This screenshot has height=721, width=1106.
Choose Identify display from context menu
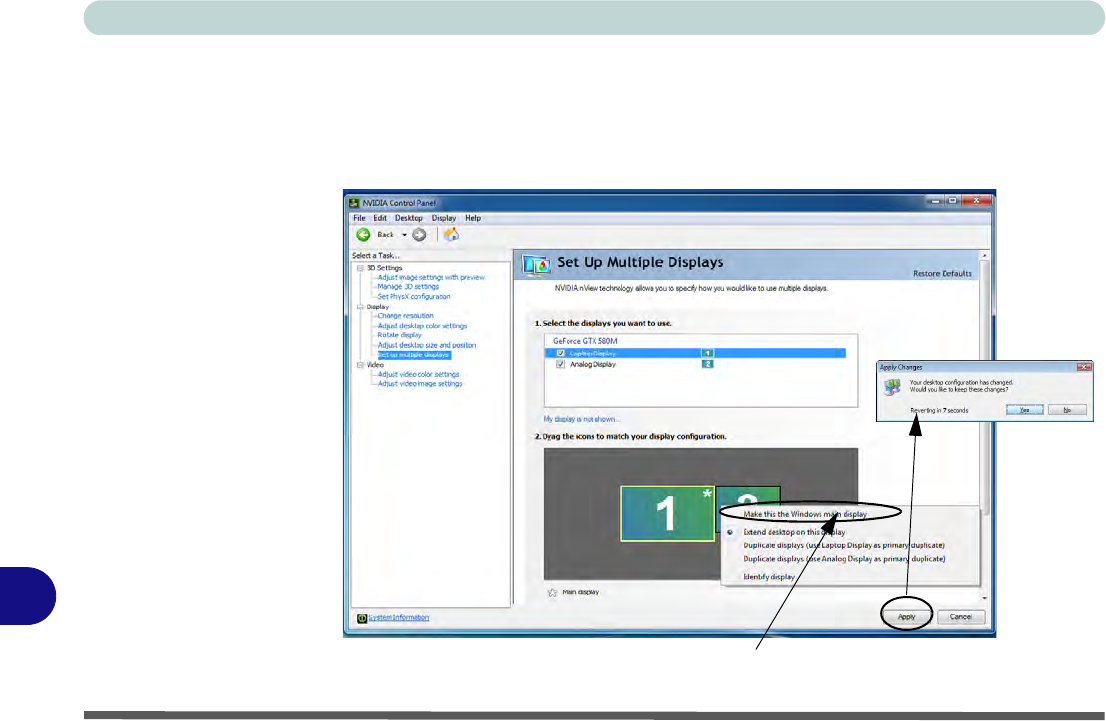(x=769, y=577)
